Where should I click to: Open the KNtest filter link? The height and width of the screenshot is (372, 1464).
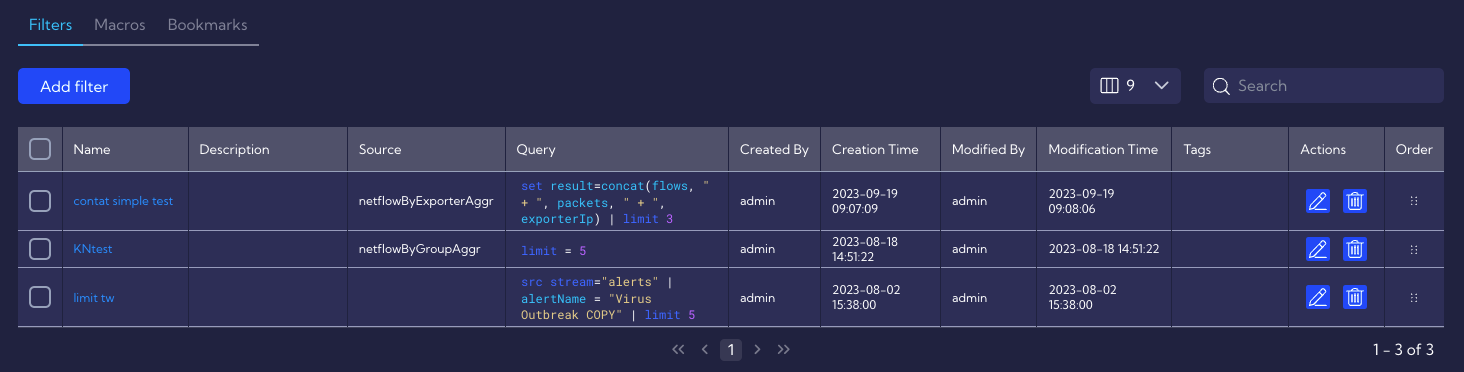(x=93, y=249)
